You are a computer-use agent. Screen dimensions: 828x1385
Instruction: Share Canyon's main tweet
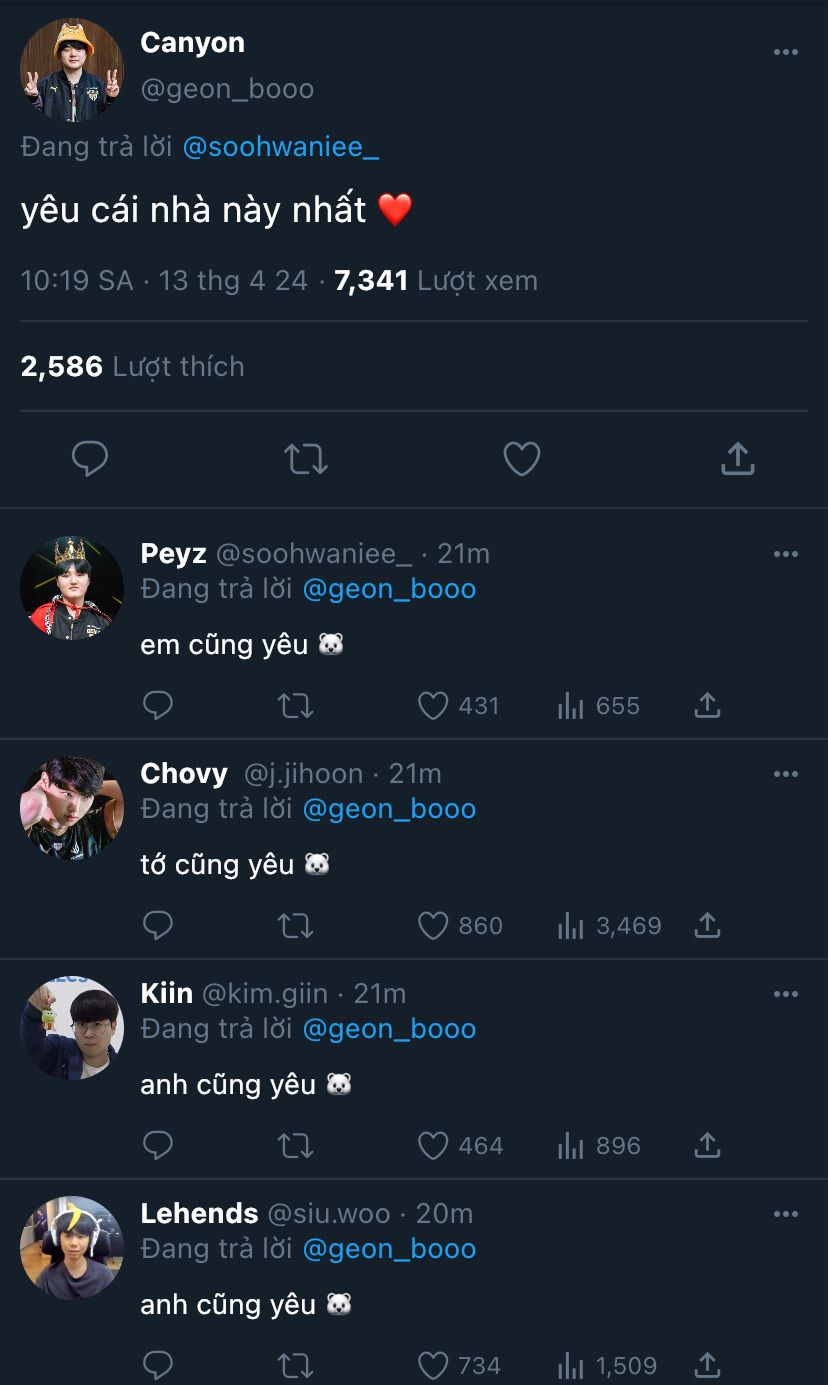(737, 459)
